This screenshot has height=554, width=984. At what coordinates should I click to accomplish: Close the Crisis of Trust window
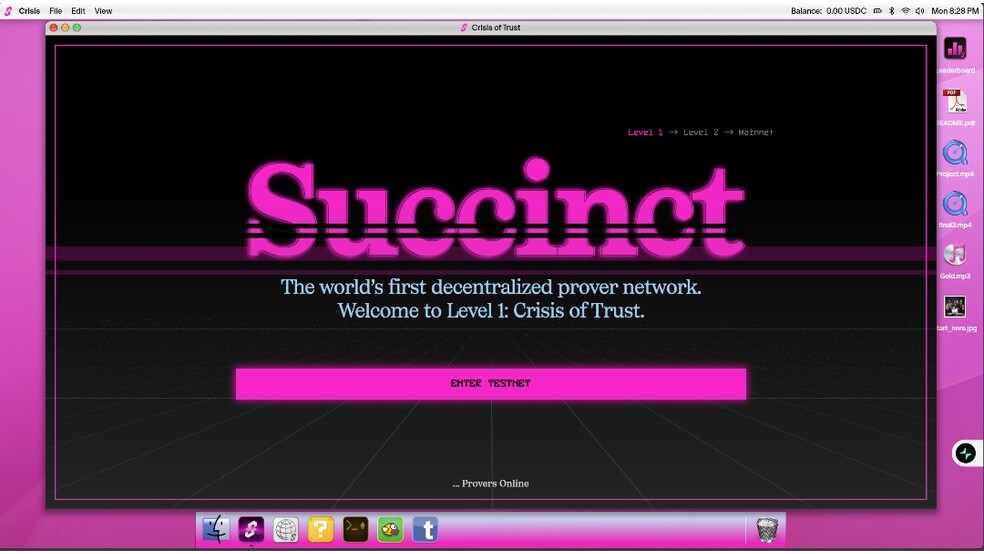[53, 28]
